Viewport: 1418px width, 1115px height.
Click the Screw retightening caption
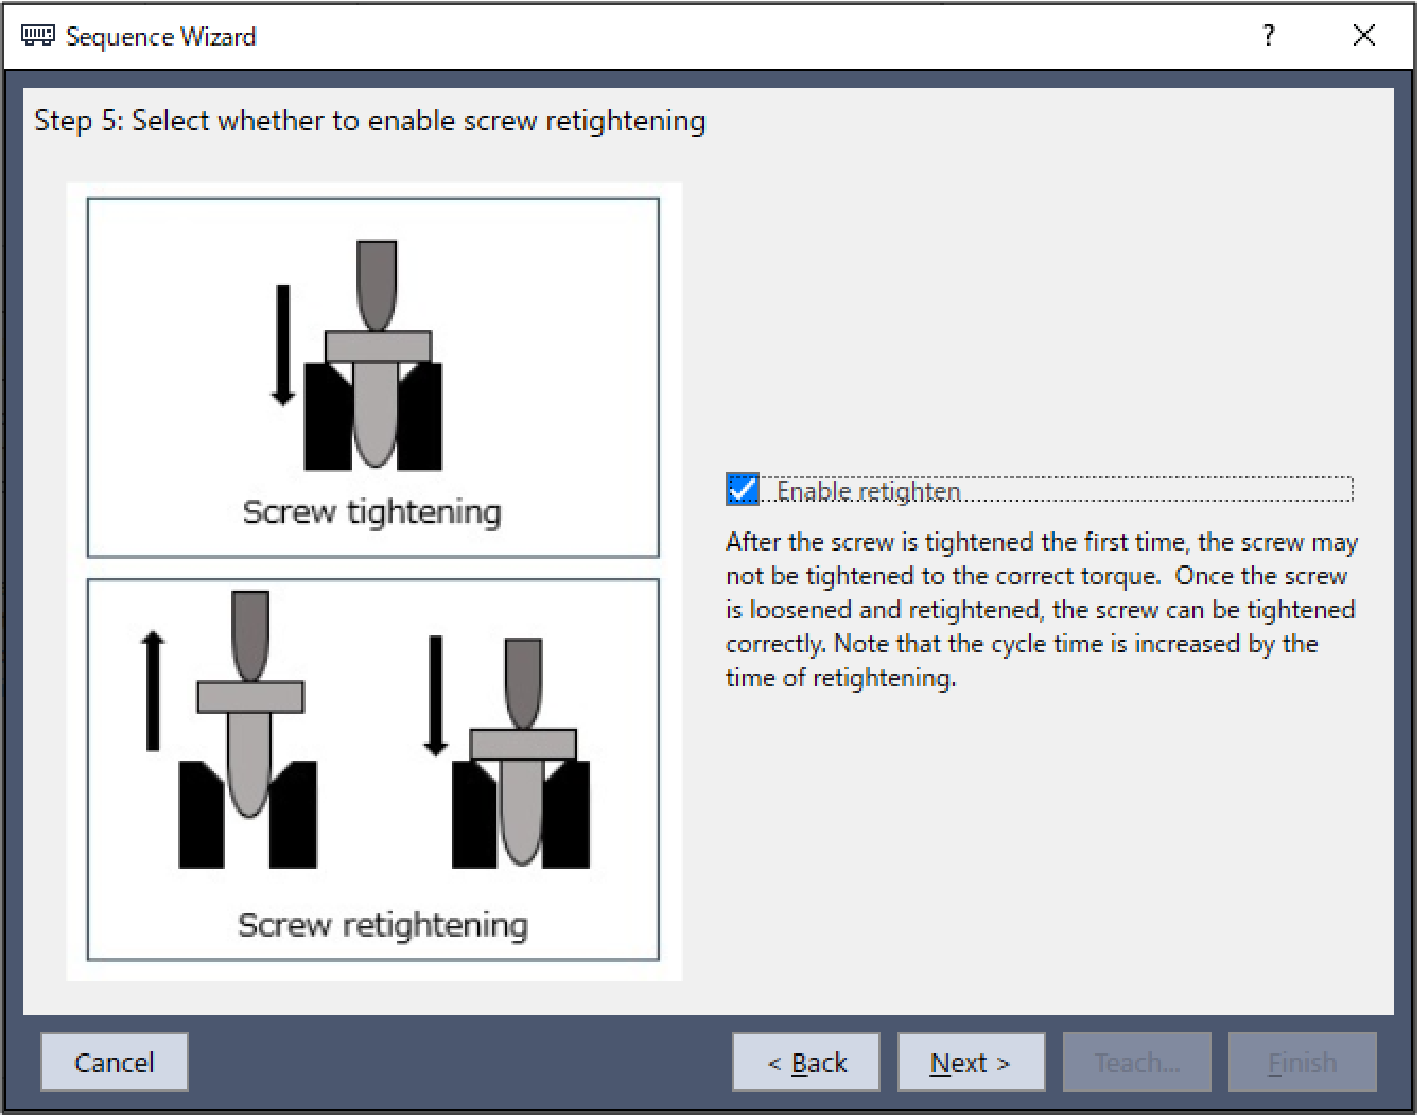(x=382, y=925)
